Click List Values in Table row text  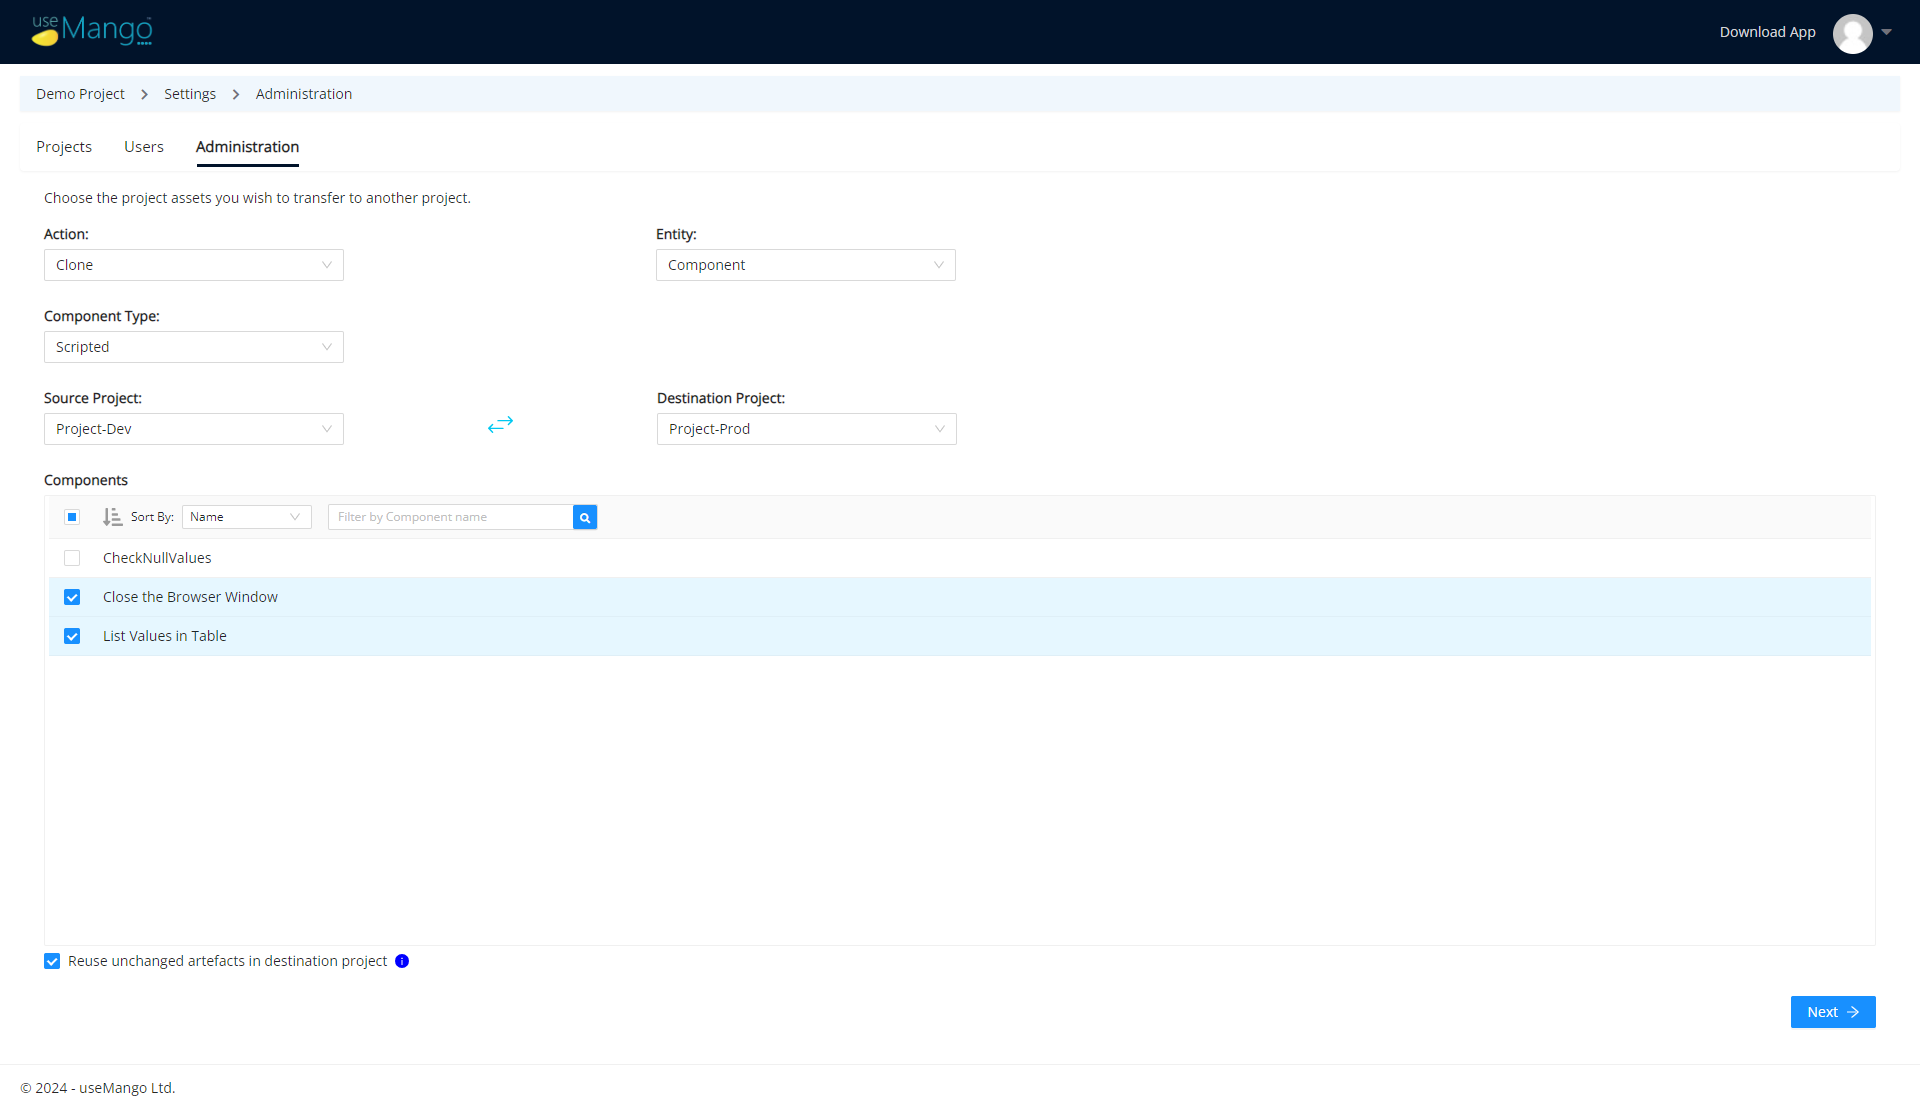(x=165, y=636)
